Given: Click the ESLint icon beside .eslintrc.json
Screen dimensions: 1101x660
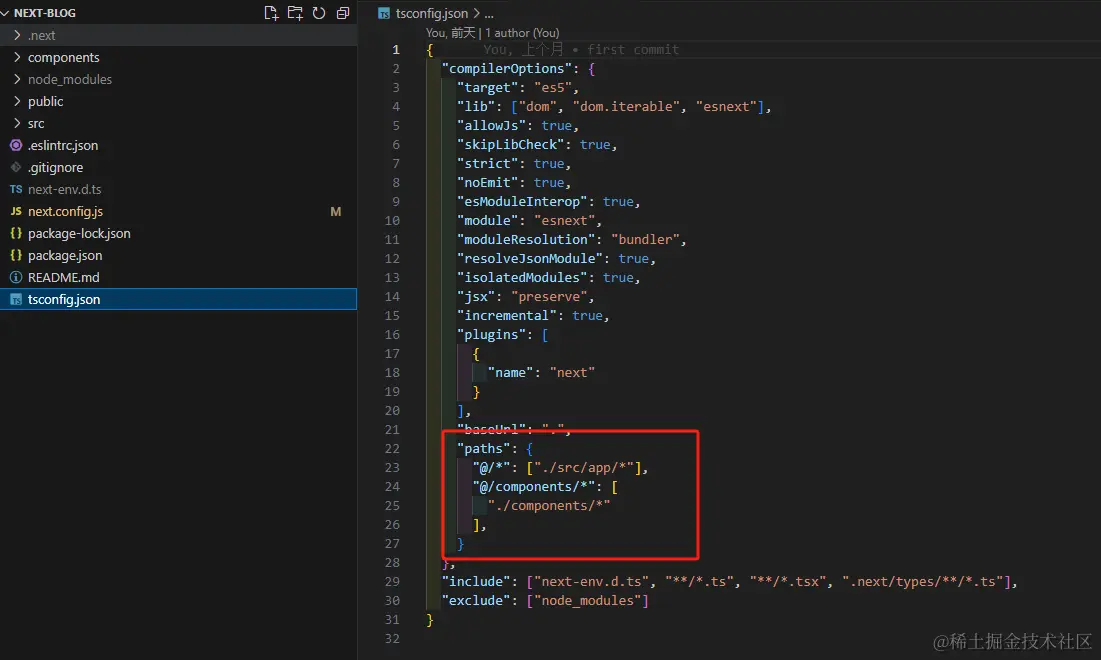Looking at the screenshot, I should [x=16, y=145].
